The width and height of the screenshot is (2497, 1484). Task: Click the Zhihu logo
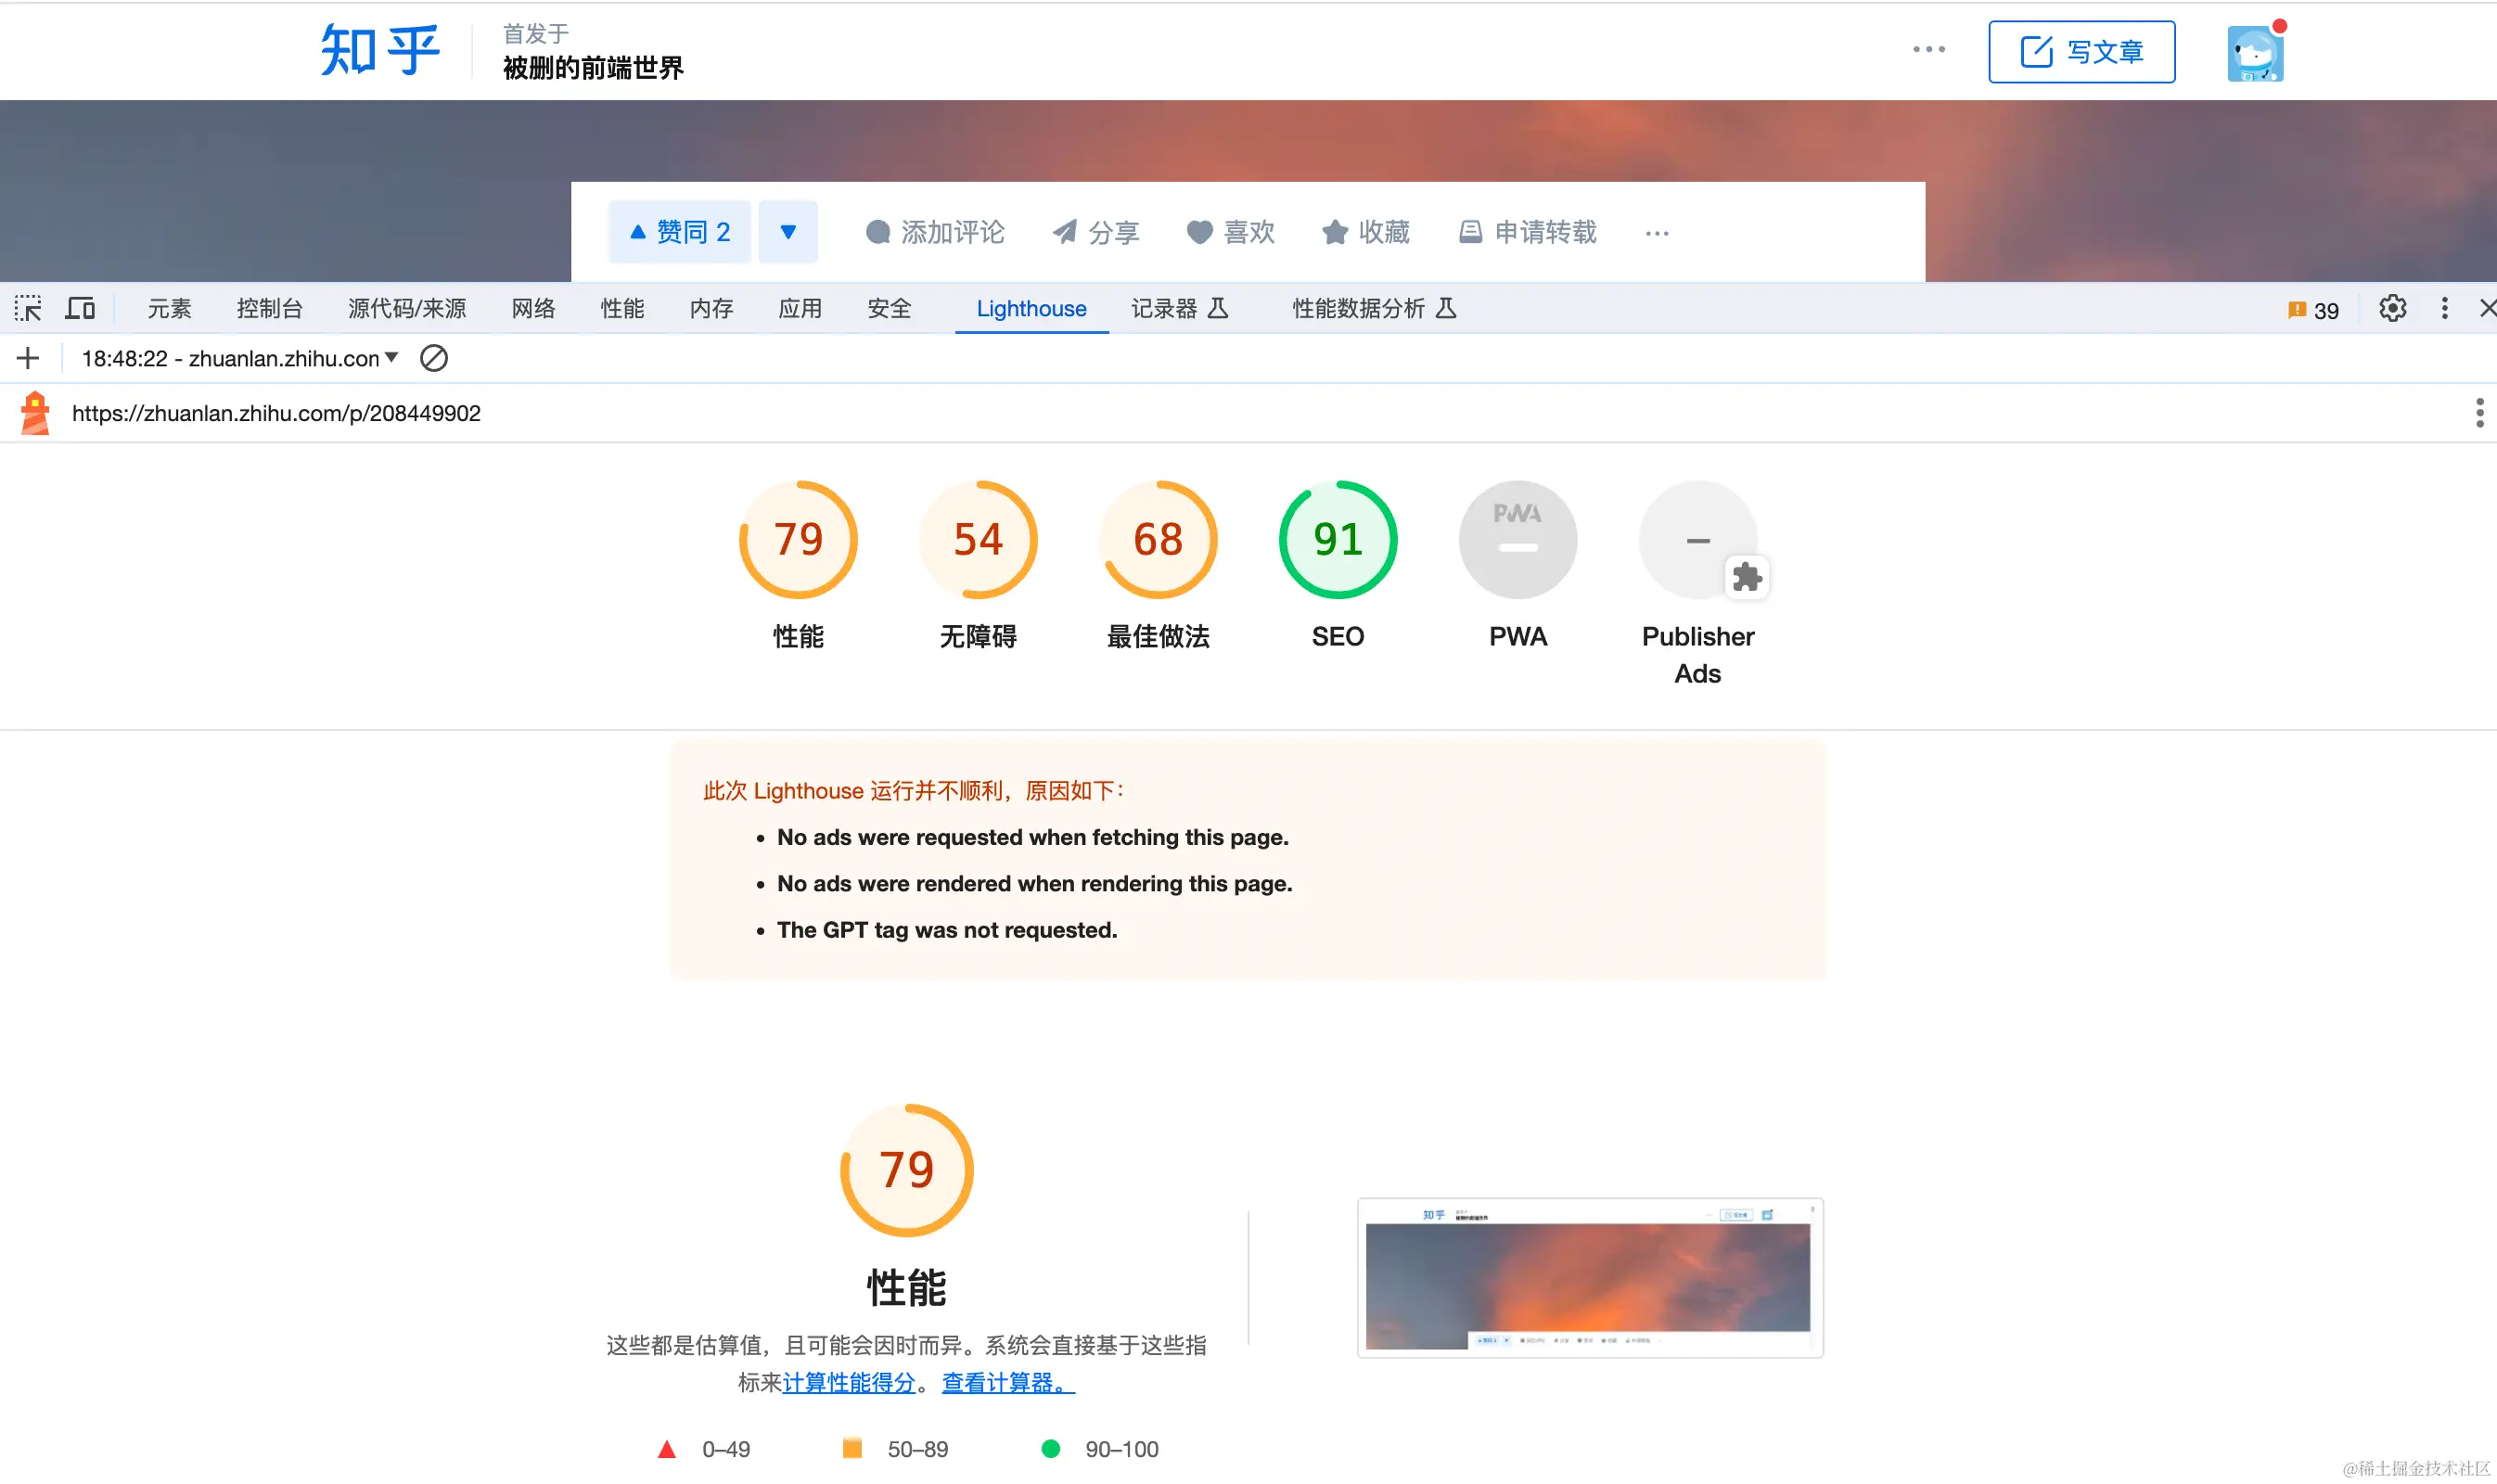[379, 50]
